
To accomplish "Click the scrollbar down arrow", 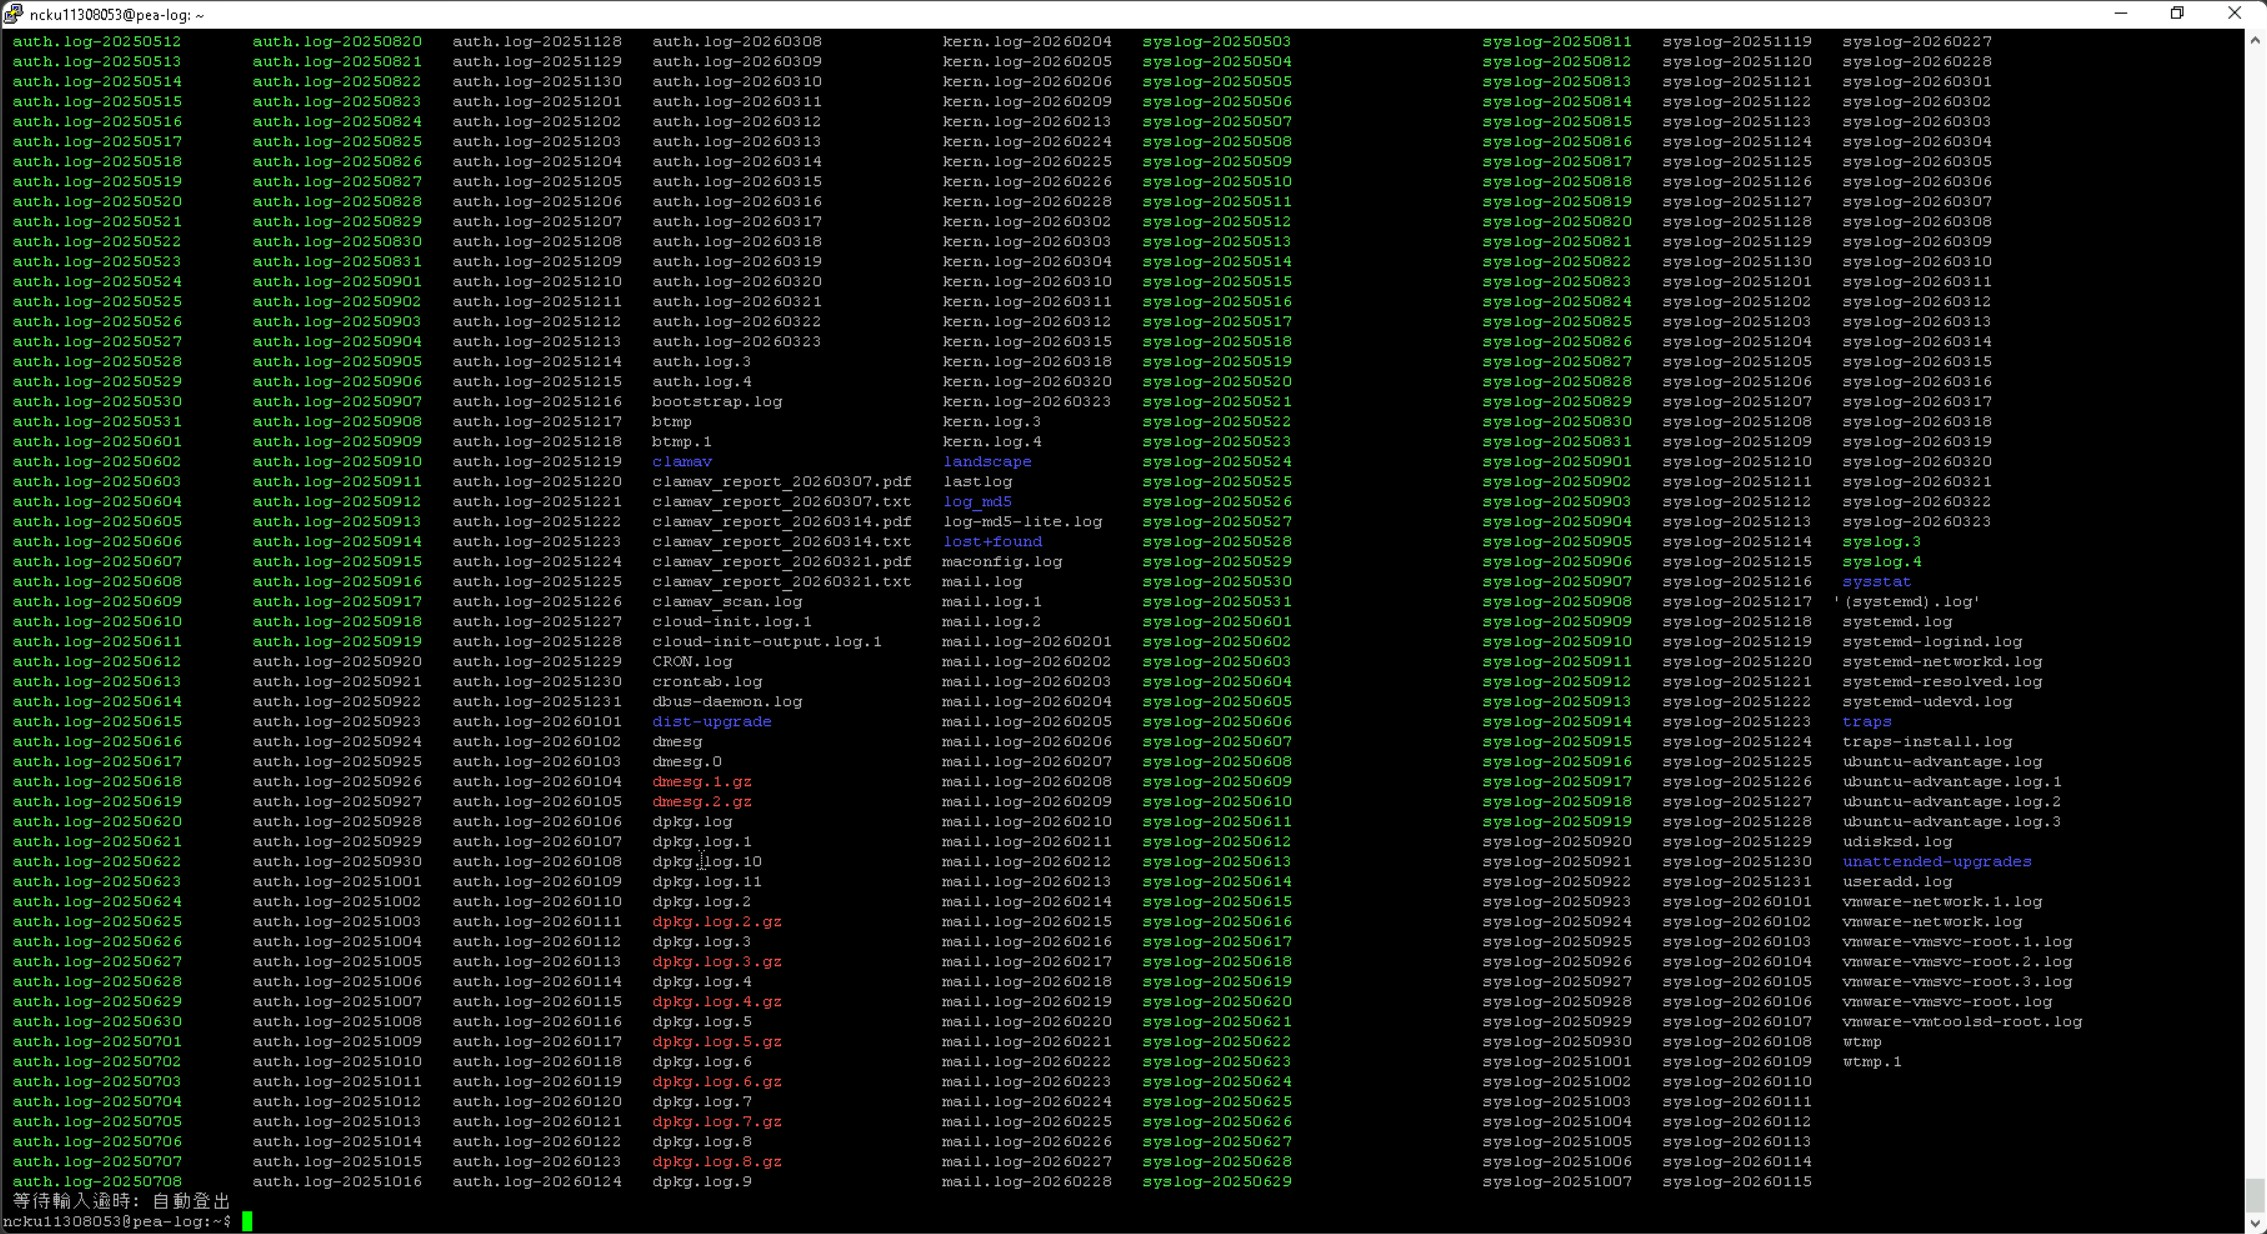I will pos(2255,1222).
